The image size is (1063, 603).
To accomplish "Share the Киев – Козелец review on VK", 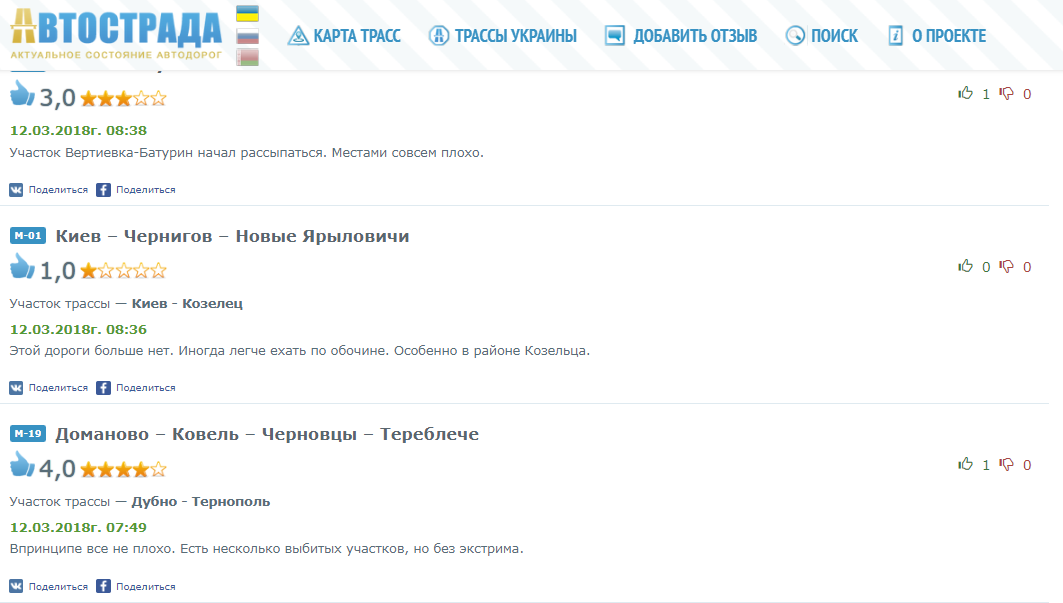I will [x=49, y=388].
